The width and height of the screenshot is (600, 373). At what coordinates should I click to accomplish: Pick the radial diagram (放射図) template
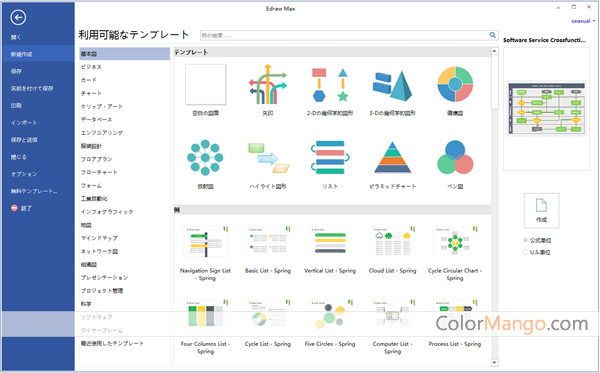(205, 158)
